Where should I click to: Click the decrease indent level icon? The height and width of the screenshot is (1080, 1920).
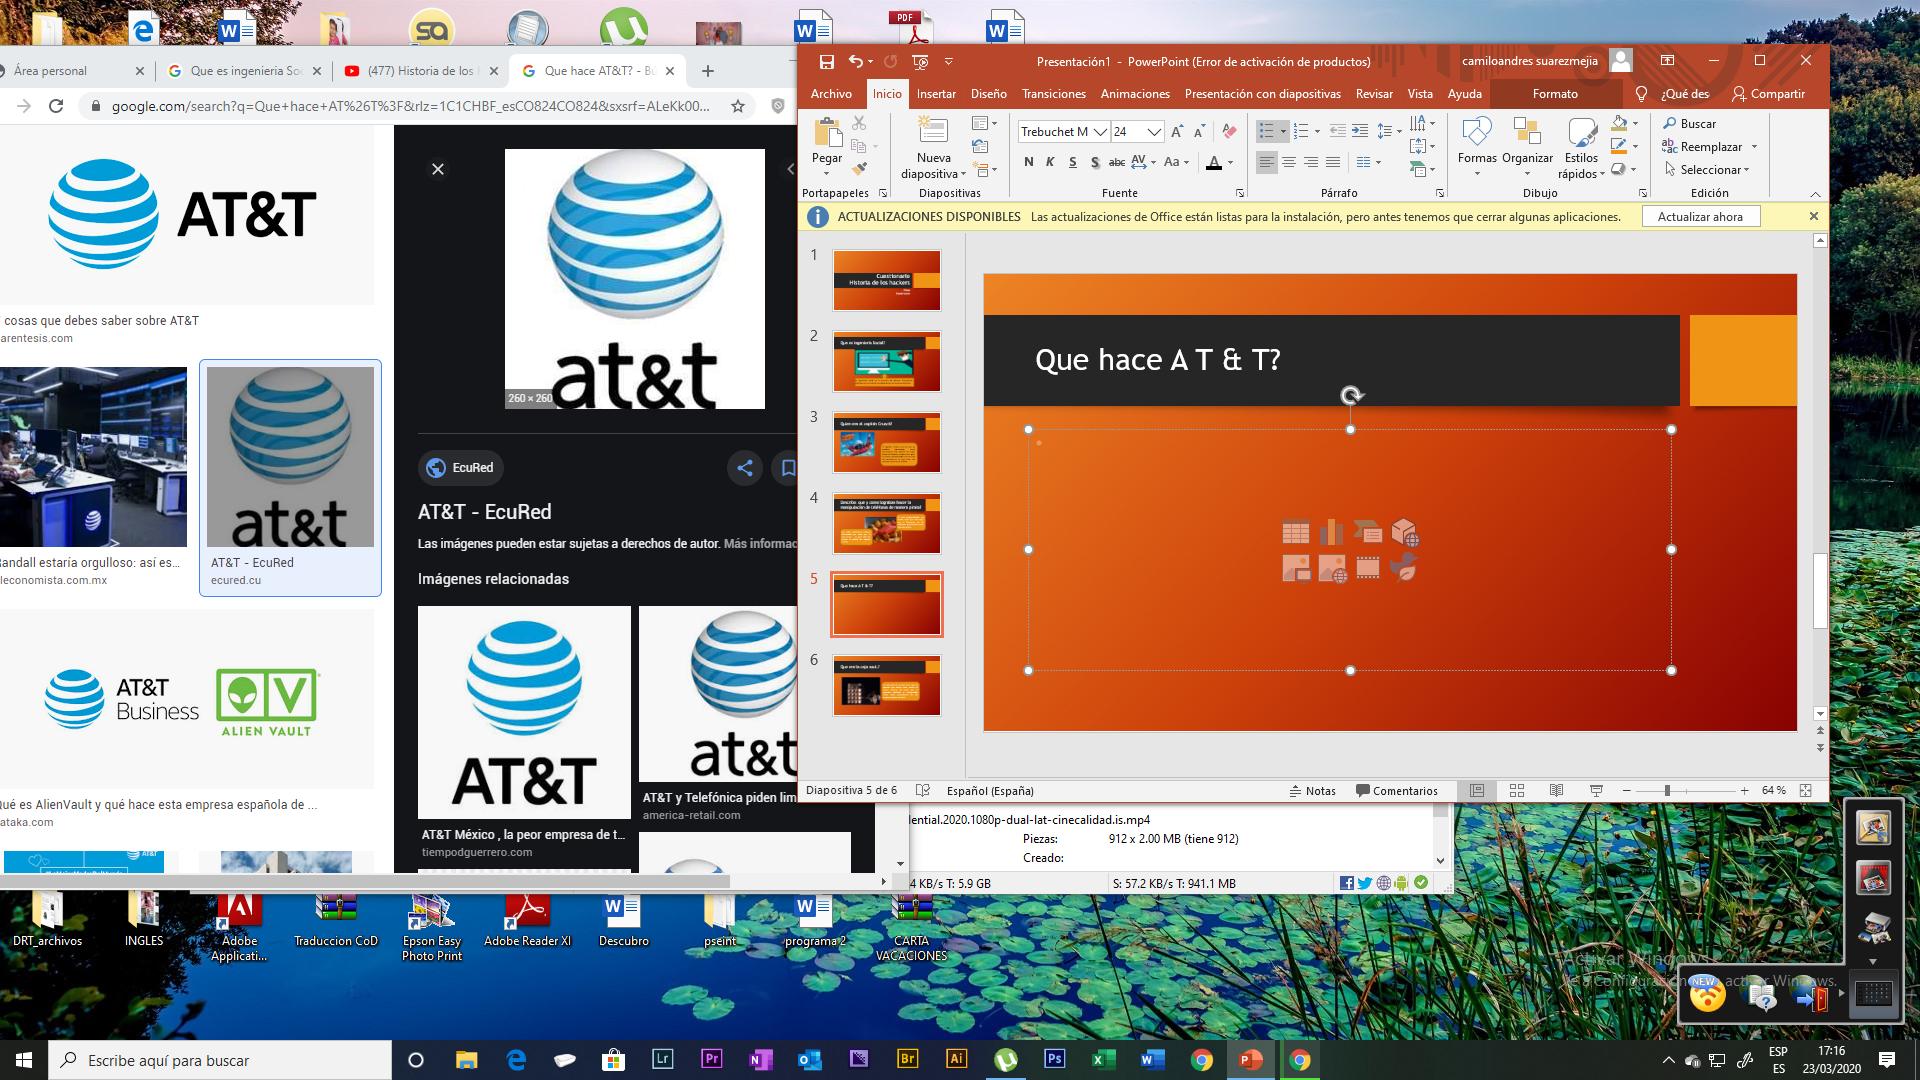click(1338, 131)
